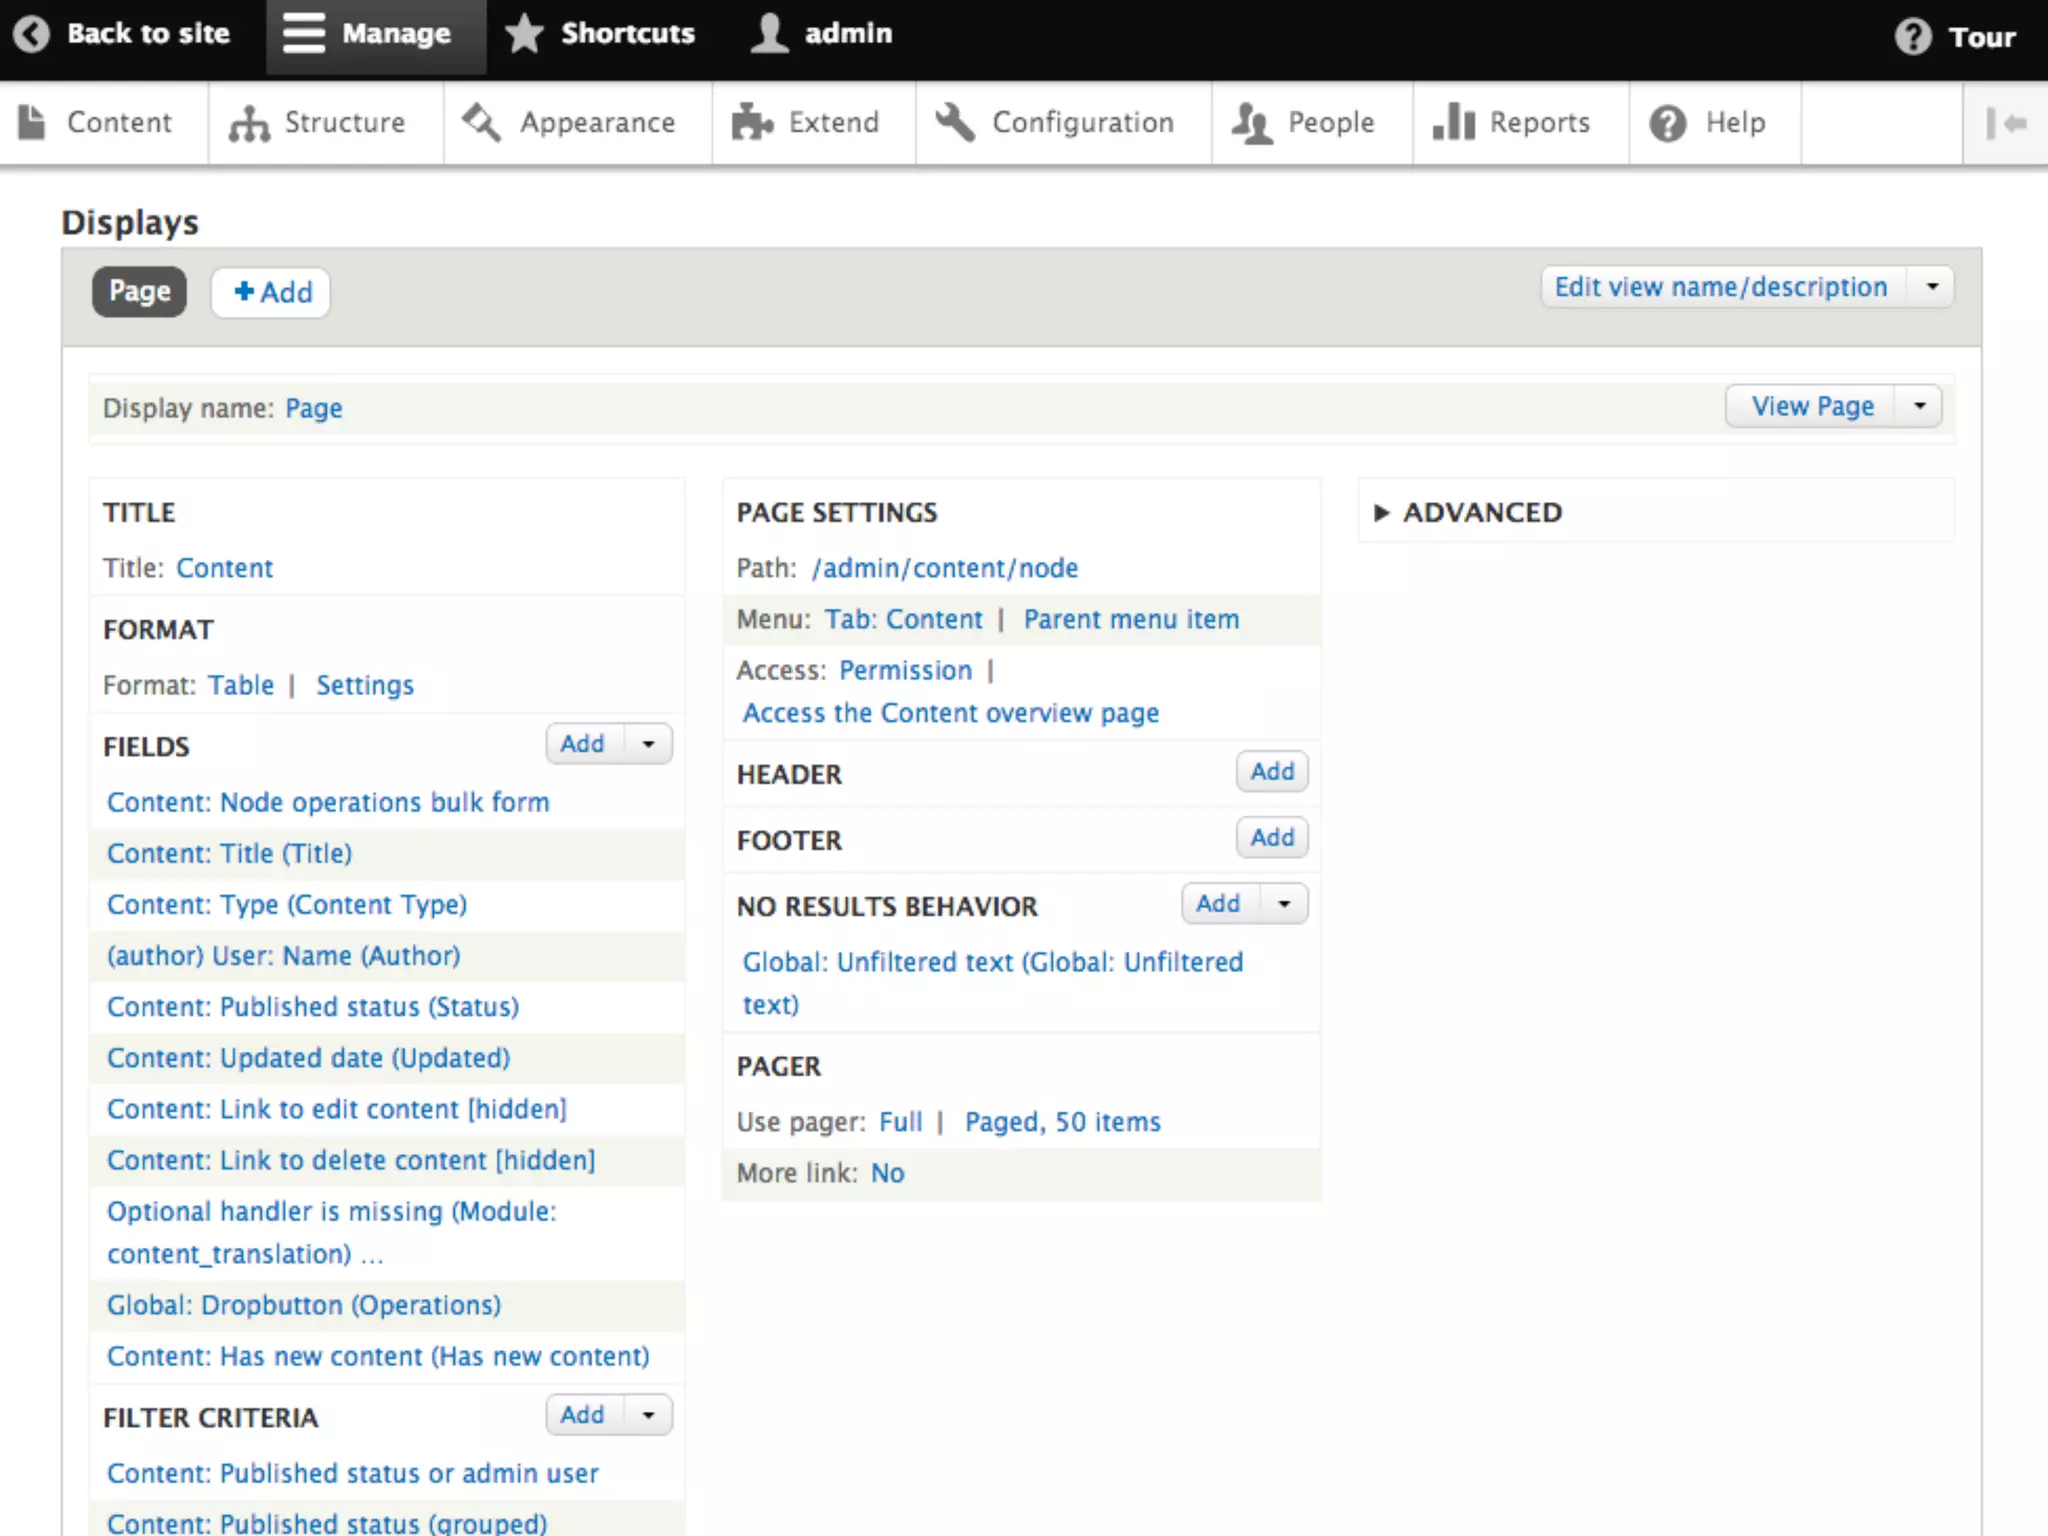Viewport: 2048px width, 1536px height.
Task: Click the toolbar orientation toggle icon
Action: [2005, 124]
